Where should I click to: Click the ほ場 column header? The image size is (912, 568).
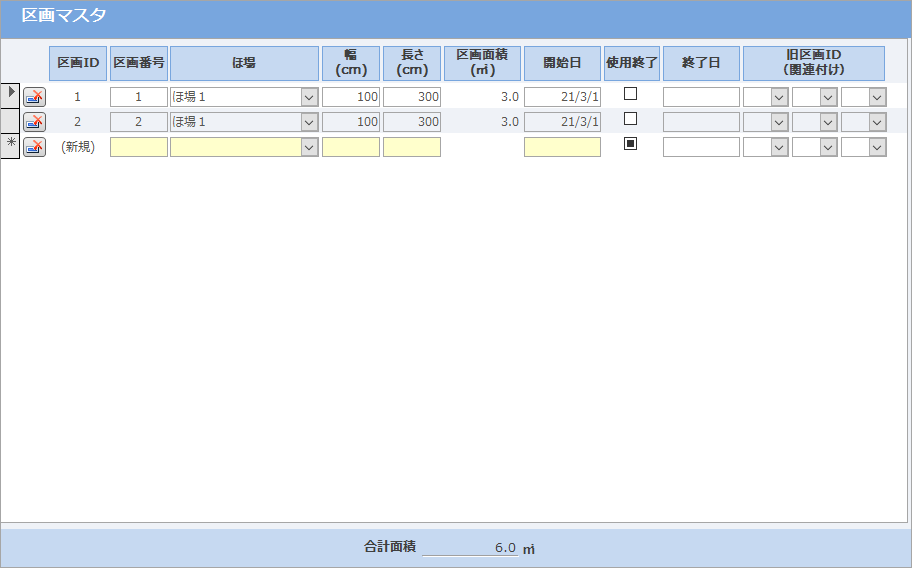(x=244, y=63)
